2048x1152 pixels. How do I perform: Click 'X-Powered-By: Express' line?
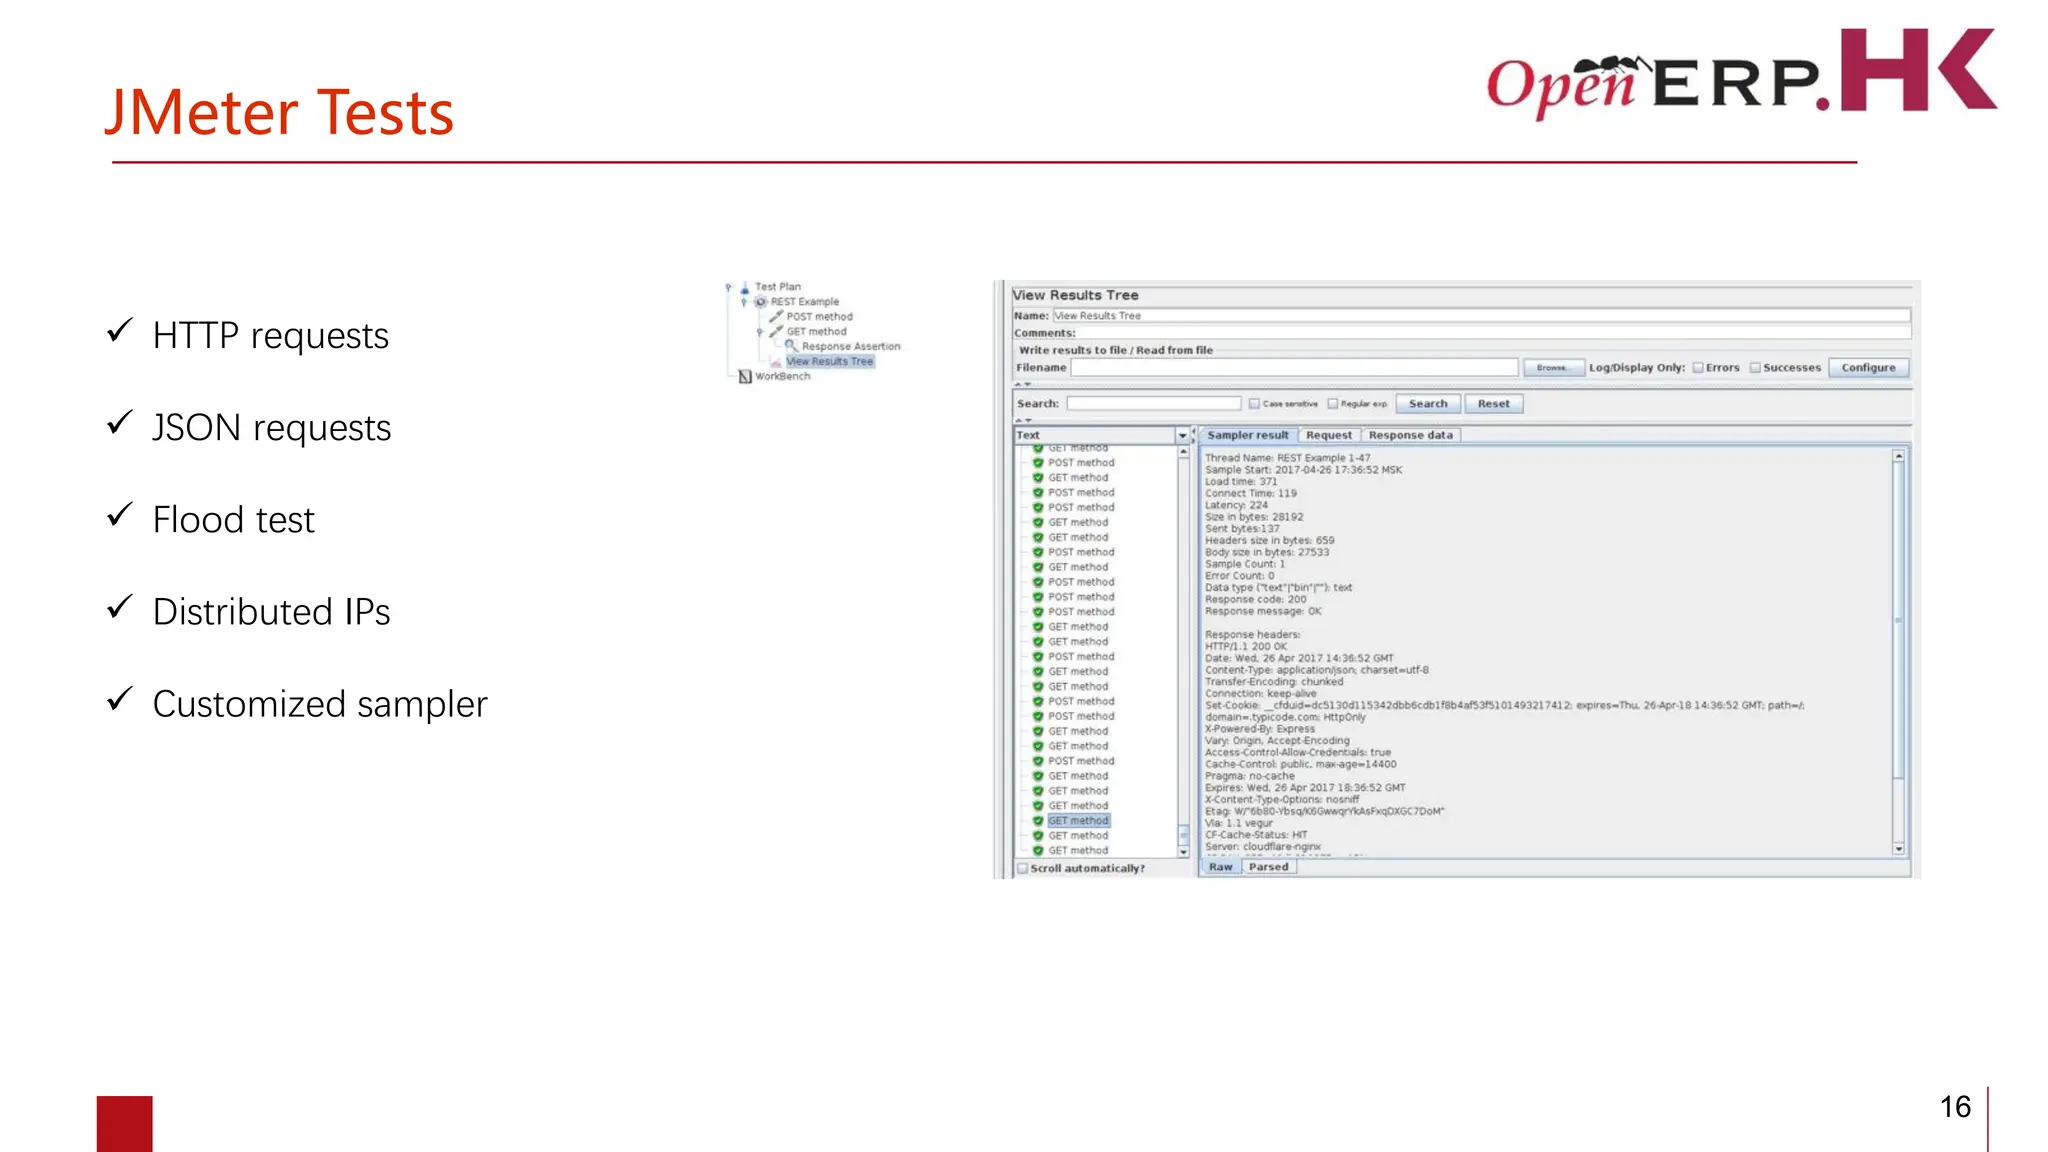(1259, 729)
